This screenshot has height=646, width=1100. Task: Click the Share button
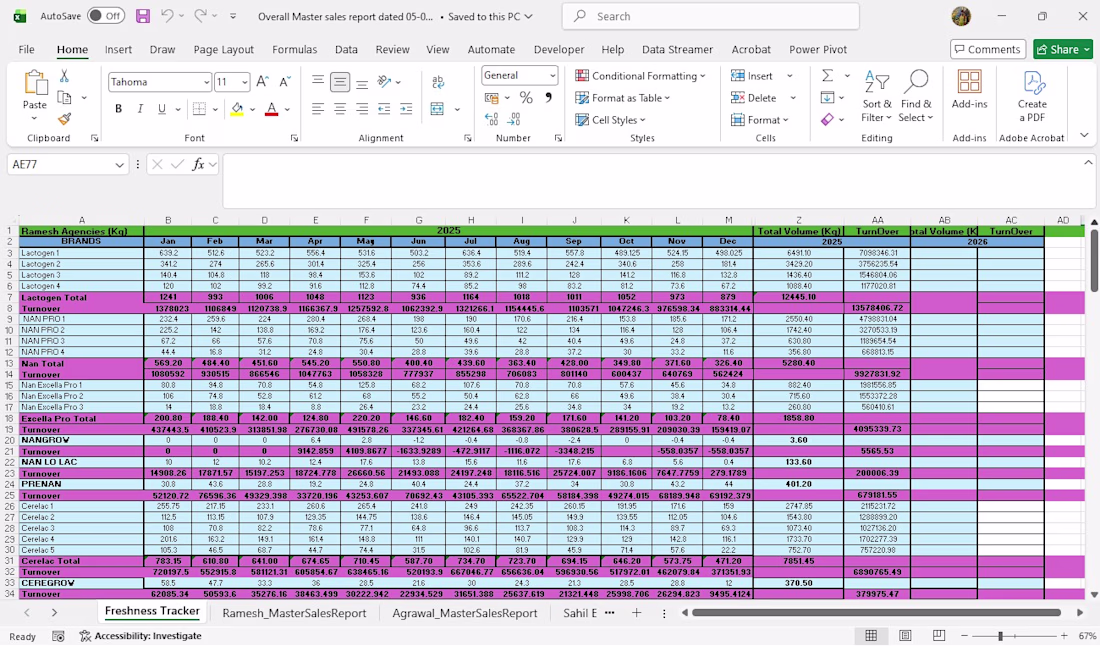point(1062,49)
